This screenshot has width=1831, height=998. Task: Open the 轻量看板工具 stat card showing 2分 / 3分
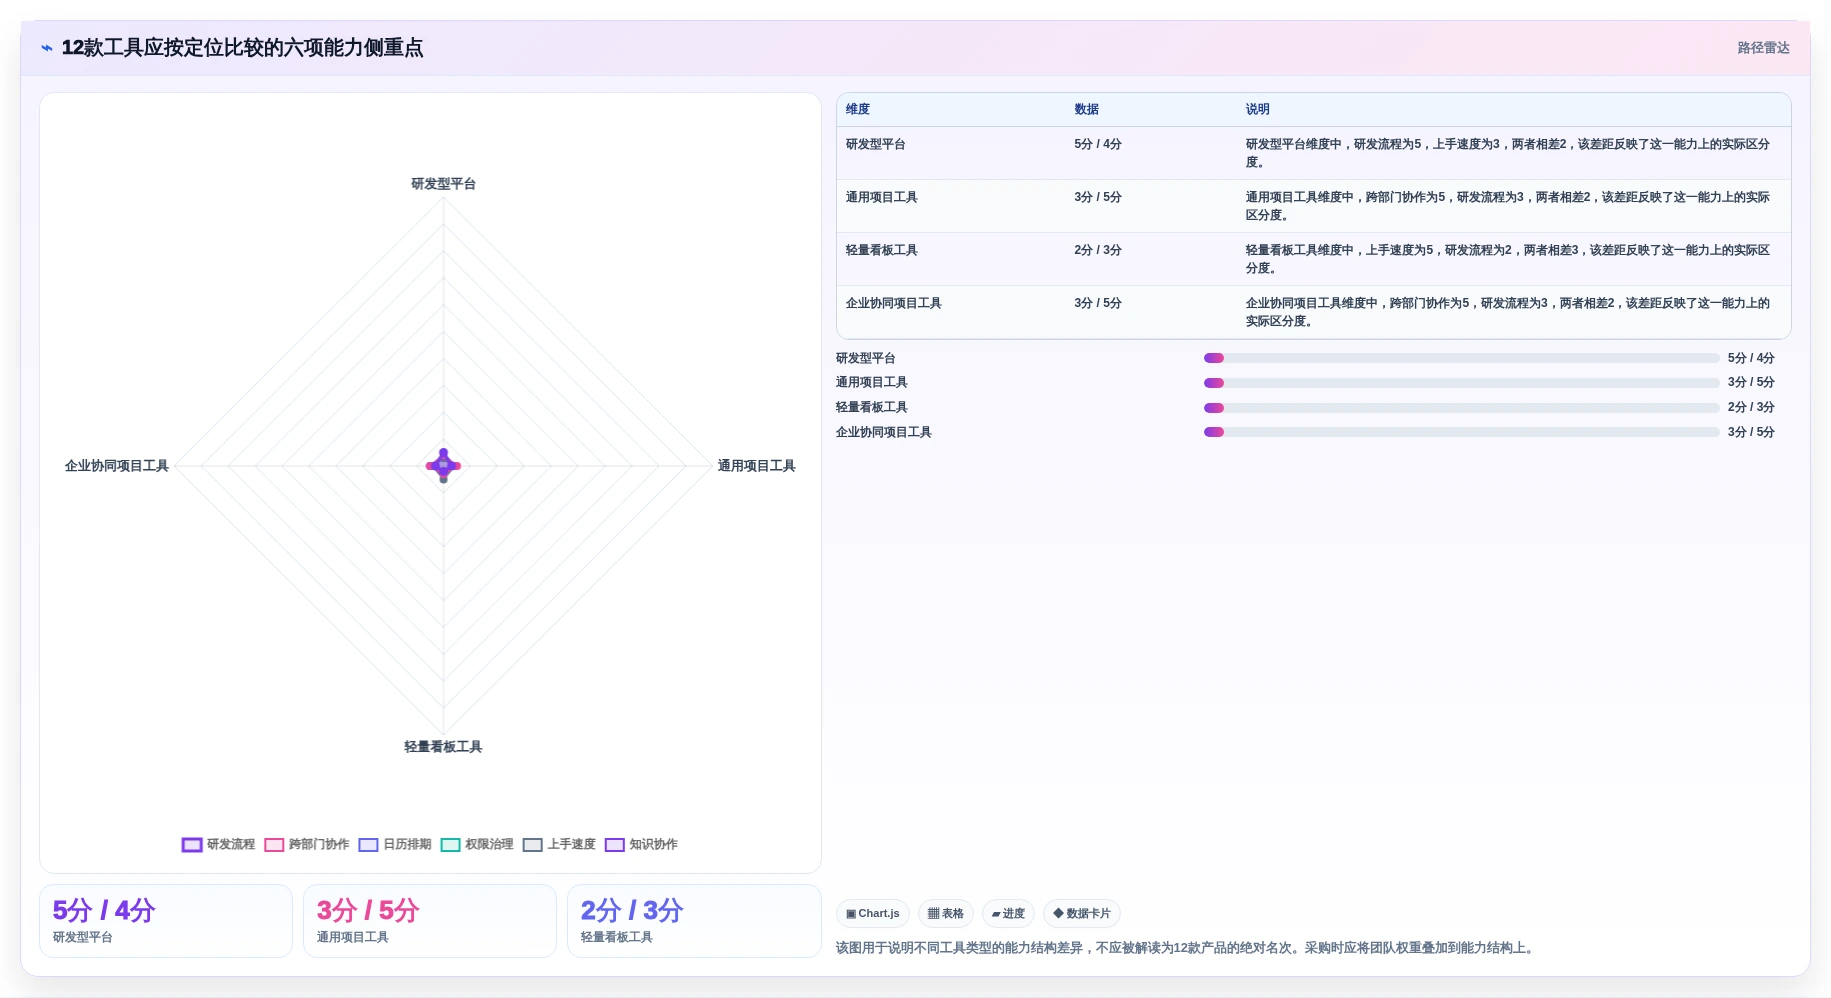click(x=694, y=921)
